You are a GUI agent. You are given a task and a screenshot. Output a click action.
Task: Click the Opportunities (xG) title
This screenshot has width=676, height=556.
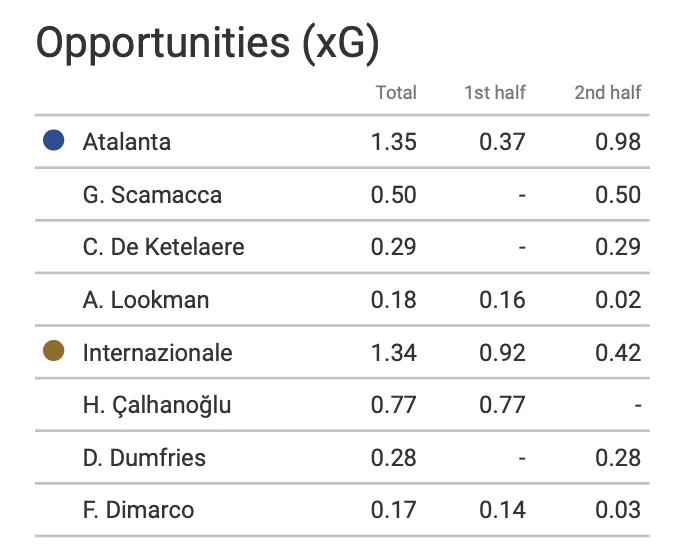pyautogui.click(x=208, y=44)
